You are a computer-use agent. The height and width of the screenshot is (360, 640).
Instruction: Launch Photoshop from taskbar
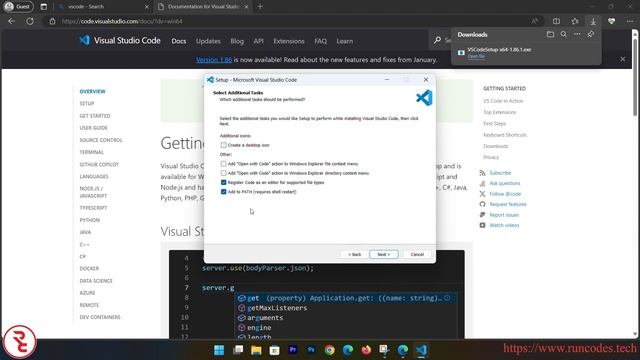pyautogui.click(x=311, y=350)
